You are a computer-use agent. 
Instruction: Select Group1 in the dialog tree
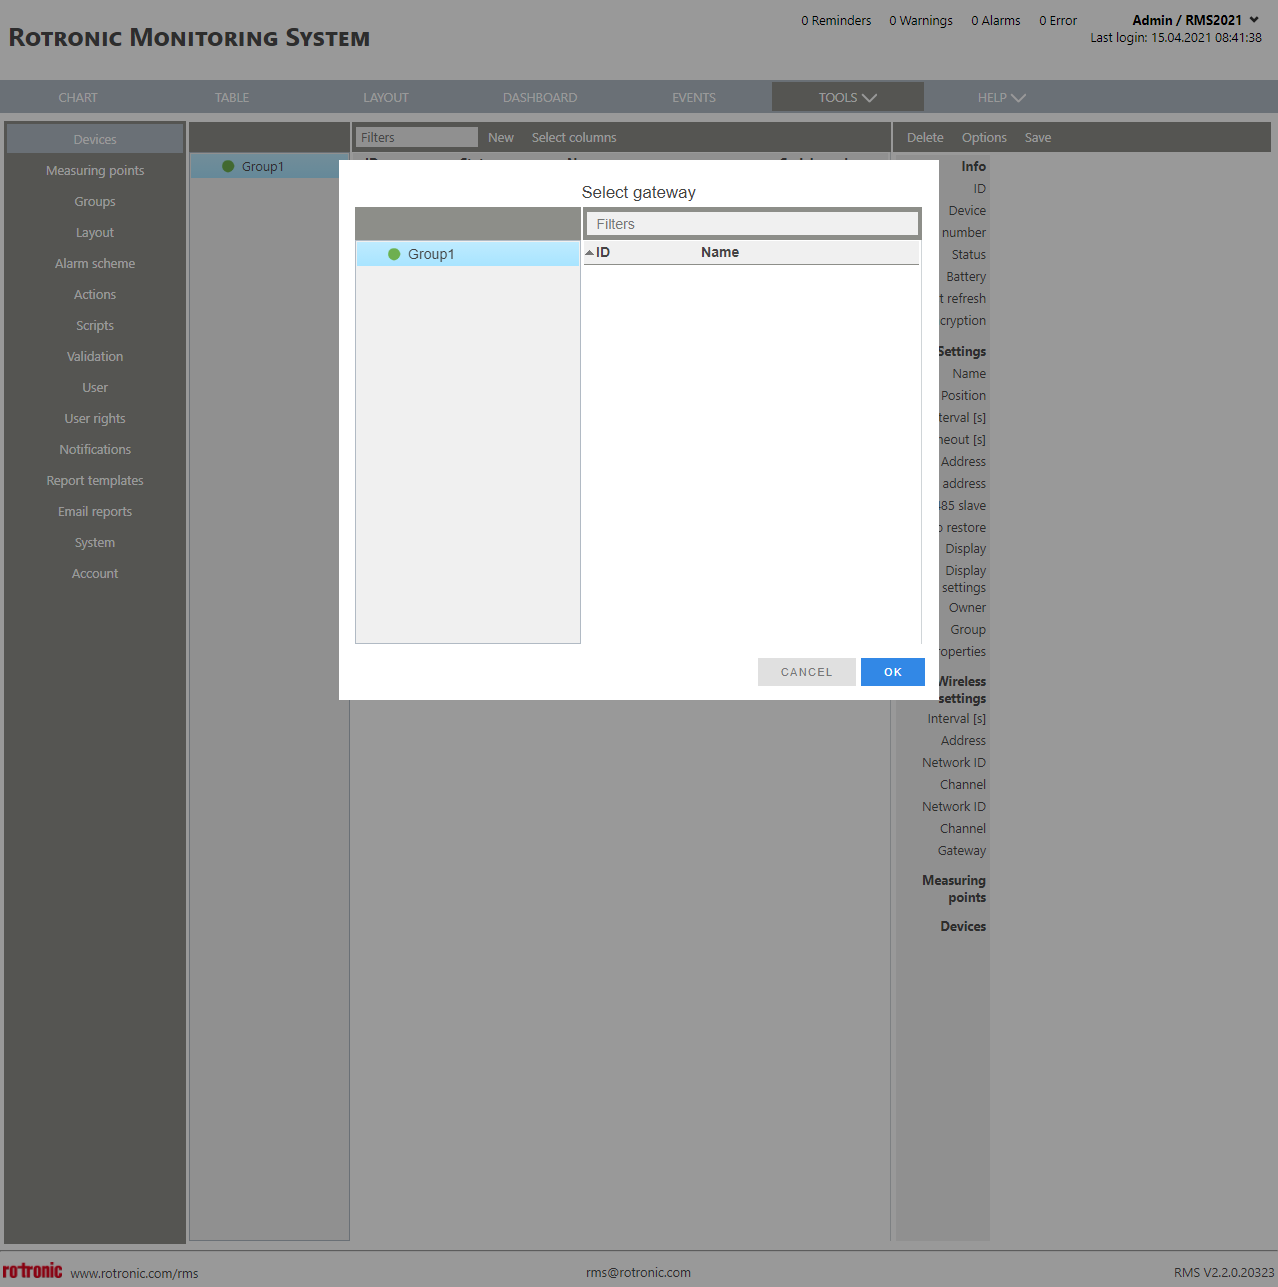[x=468, y=254]
